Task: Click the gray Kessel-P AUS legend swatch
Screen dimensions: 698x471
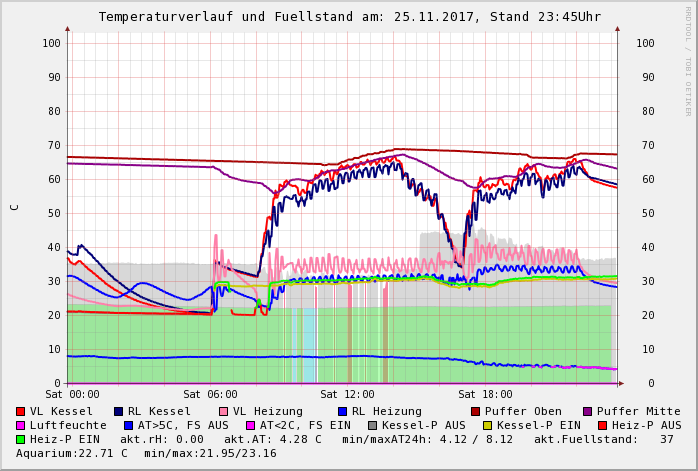Action: 372,426
